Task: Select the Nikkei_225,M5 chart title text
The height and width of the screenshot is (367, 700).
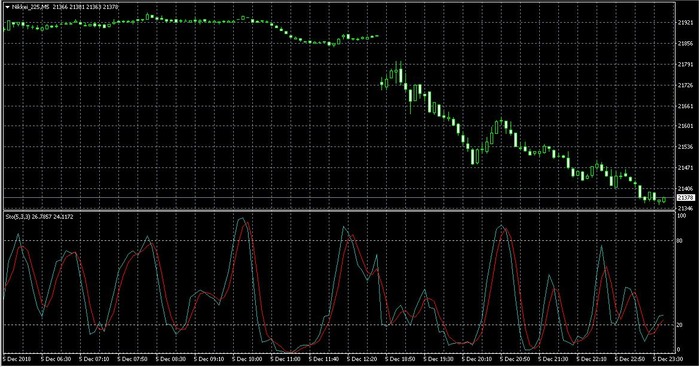Action: pos(30,7)
